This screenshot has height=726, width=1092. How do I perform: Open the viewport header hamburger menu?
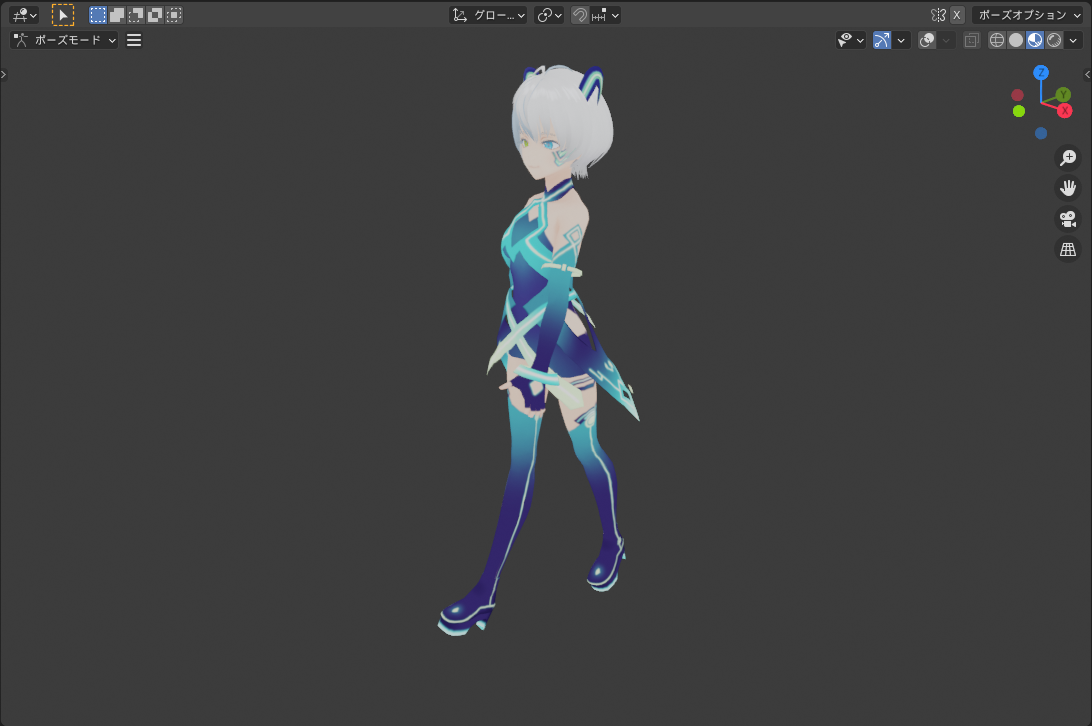134,40
